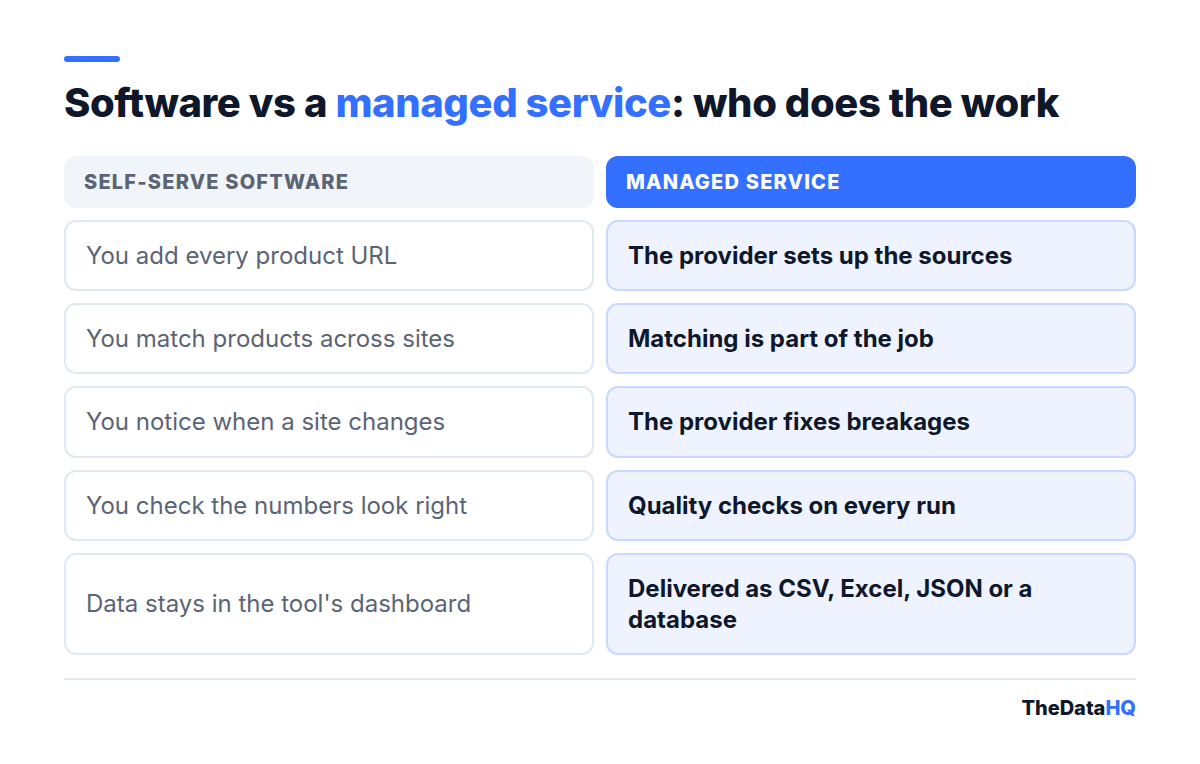Screen dimensions: 1200x764
Task: Click 'The provider sets up the sources' cell
Action: point(871,255)
